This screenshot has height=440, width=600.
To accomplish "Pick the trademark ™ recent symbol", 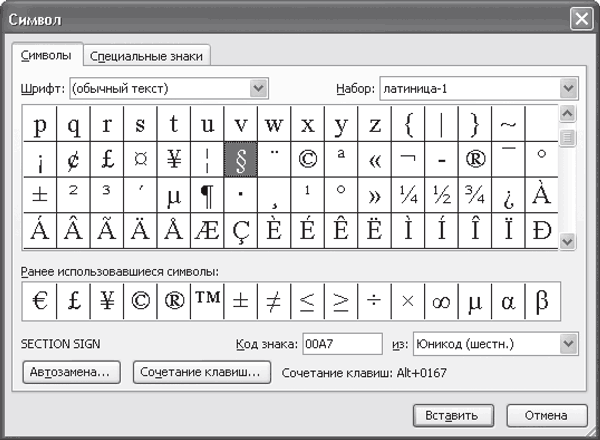I will tap(206, 300).
